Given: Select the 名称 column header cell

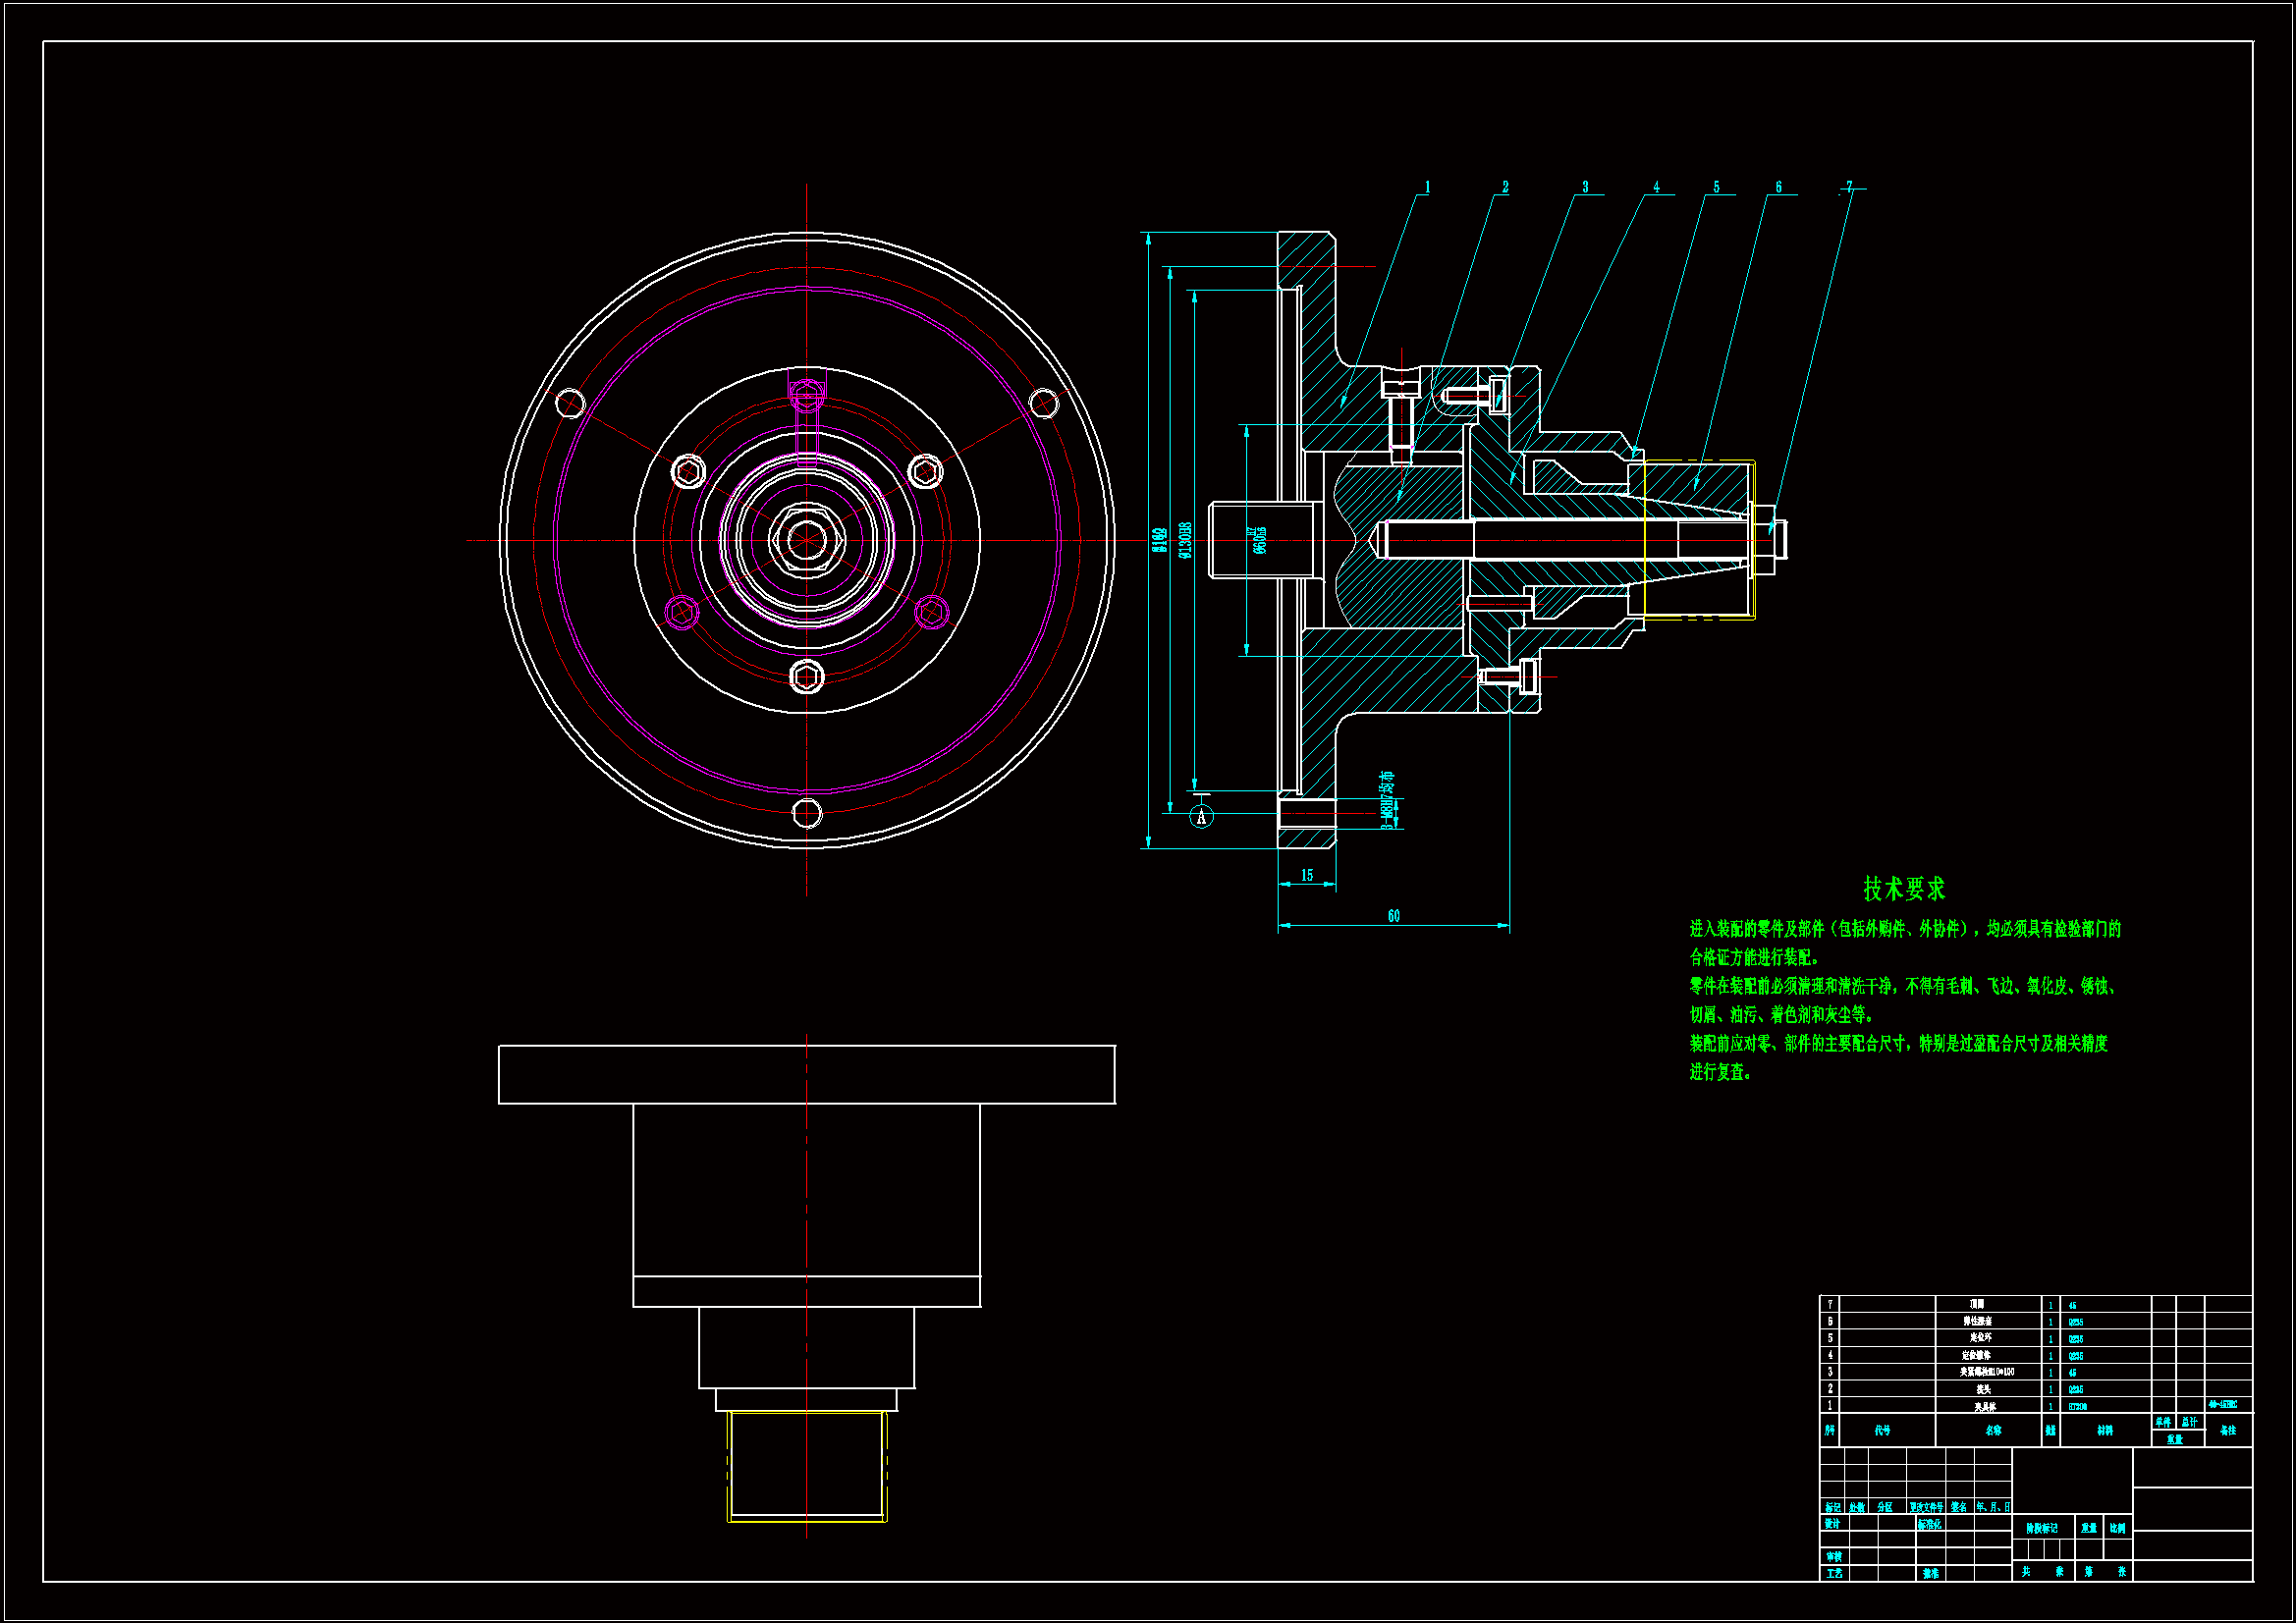Looking at the screenshot, I should 1992,1431.
